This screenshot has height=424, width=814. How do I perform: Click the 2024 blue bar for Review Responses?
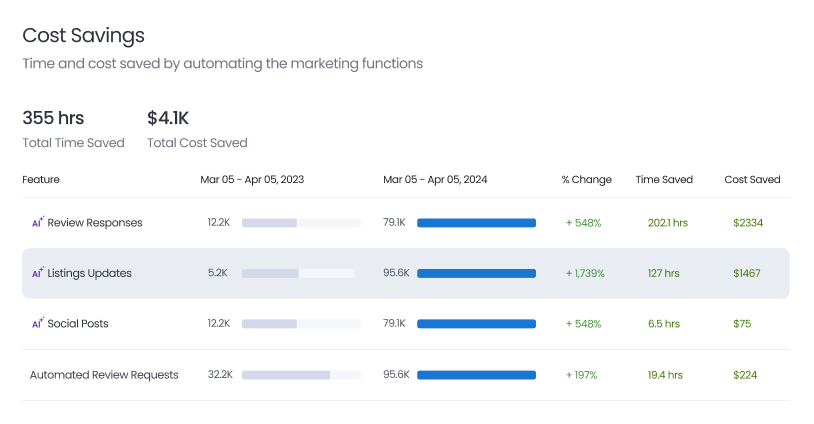476,223
